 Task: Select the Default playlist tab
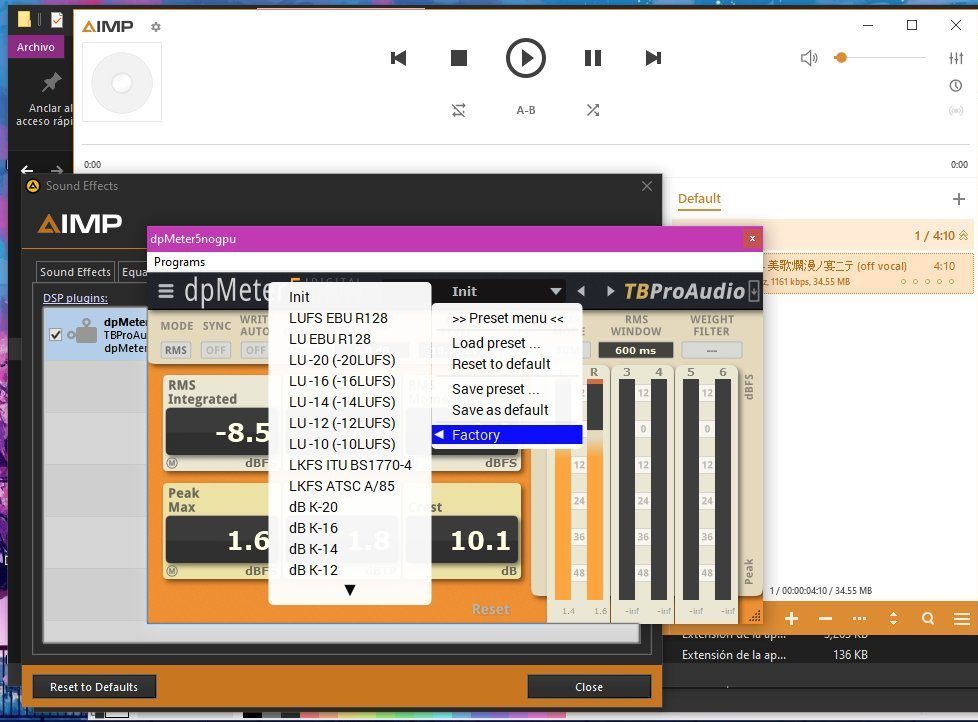699,199
